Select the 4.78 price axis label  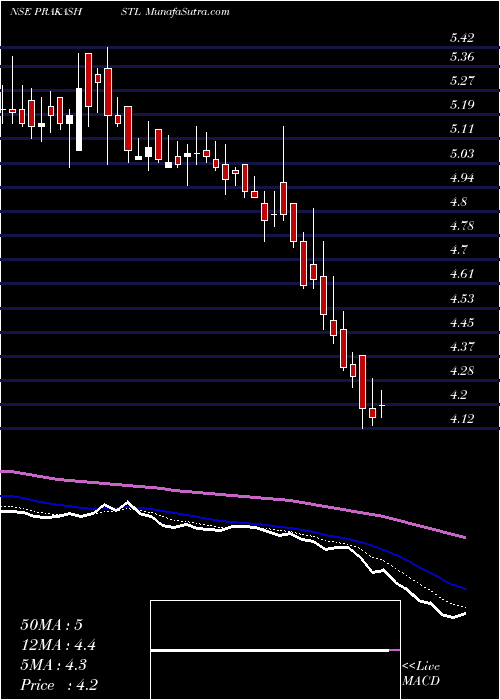[462, 226]
